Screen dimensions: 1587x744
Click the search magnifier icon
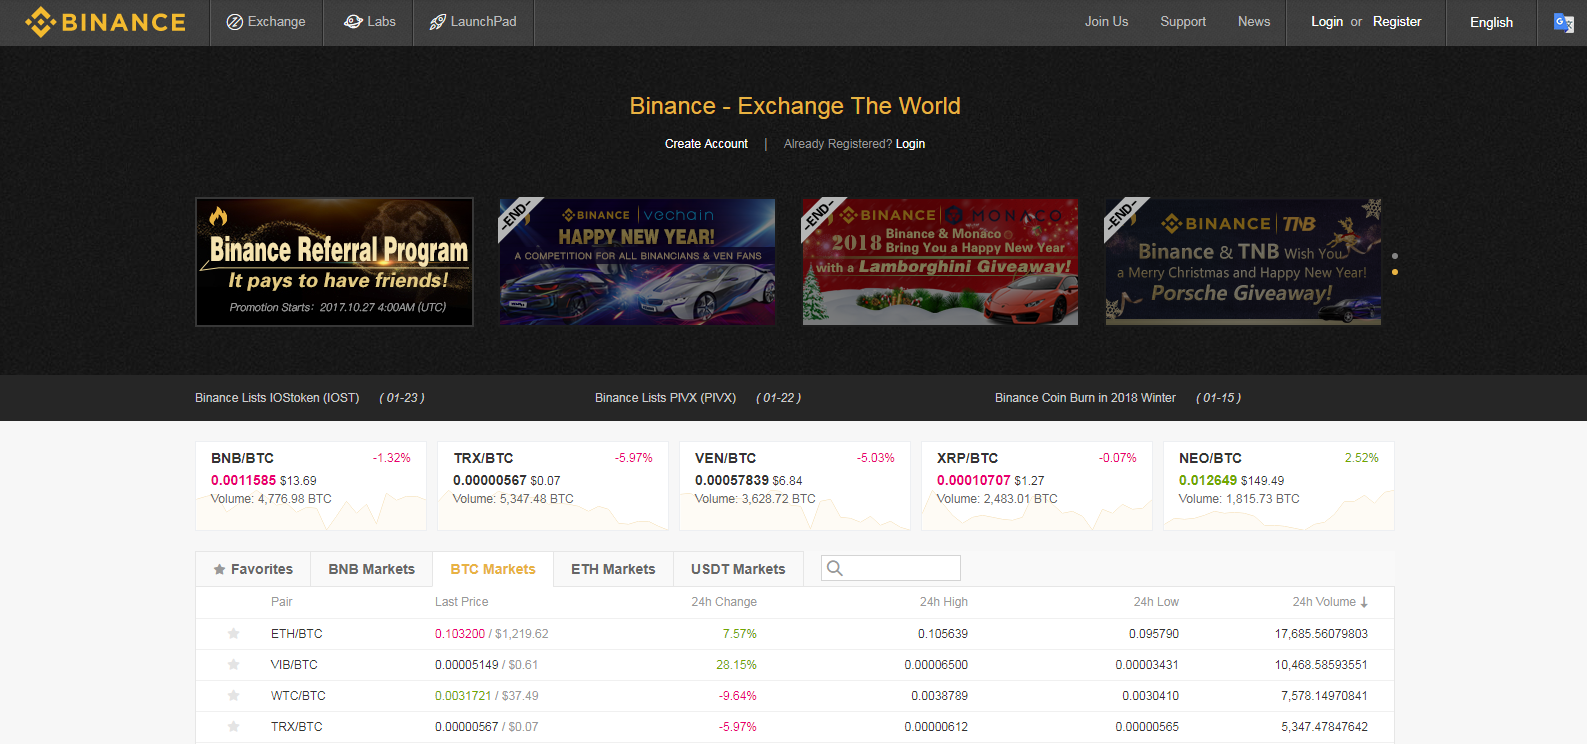tap(835, 568)
